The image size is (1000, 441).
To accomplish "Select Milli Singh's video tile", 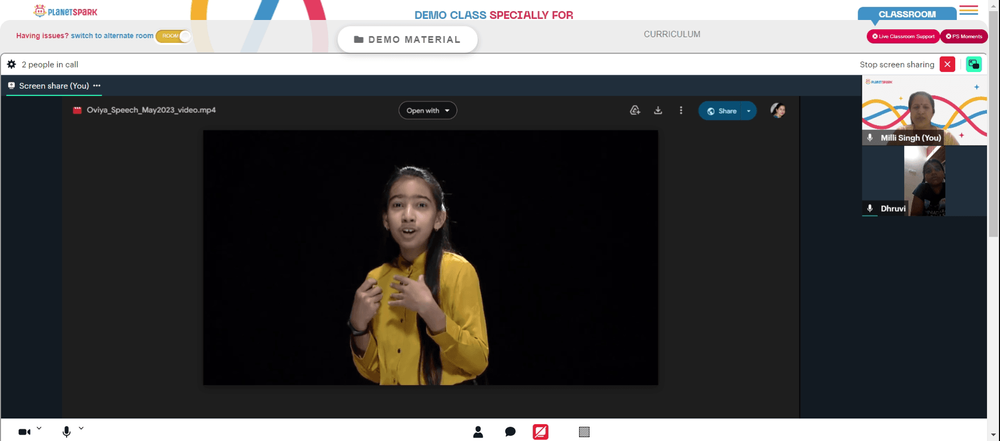I will tap(924, 111).
